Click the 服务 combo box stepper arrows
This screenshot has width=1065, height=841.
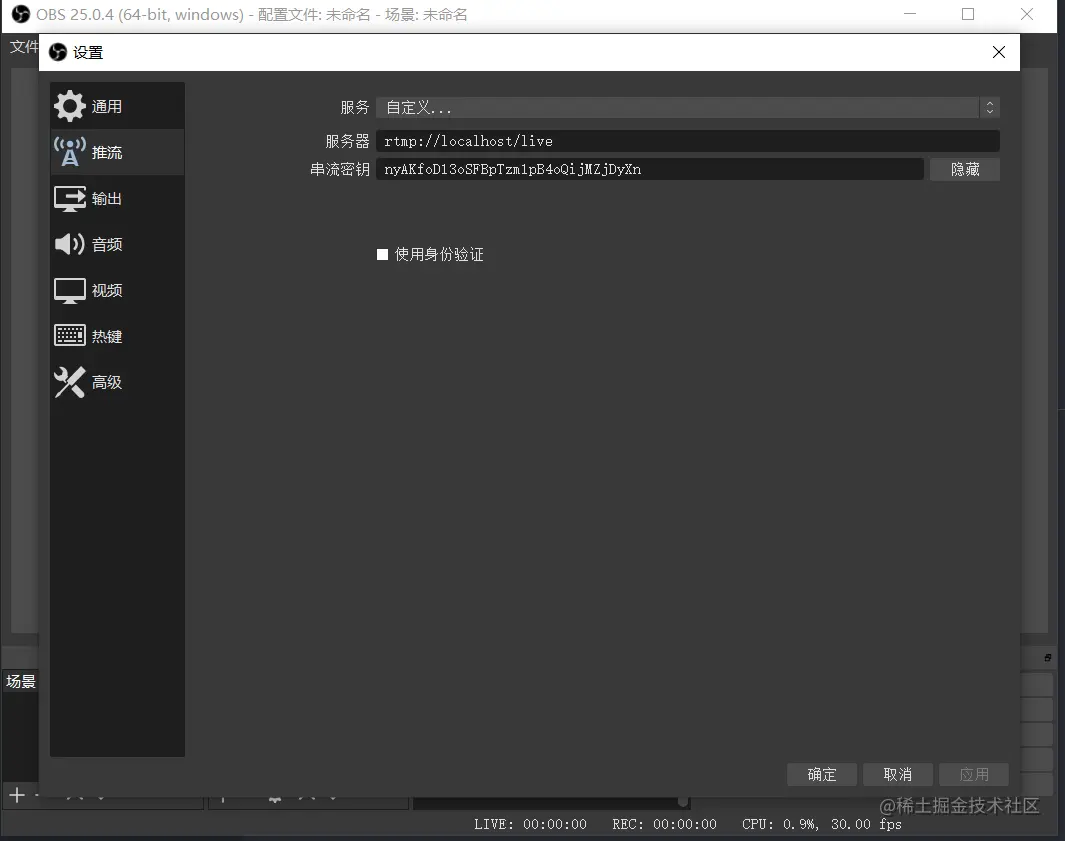click(990, 107)
